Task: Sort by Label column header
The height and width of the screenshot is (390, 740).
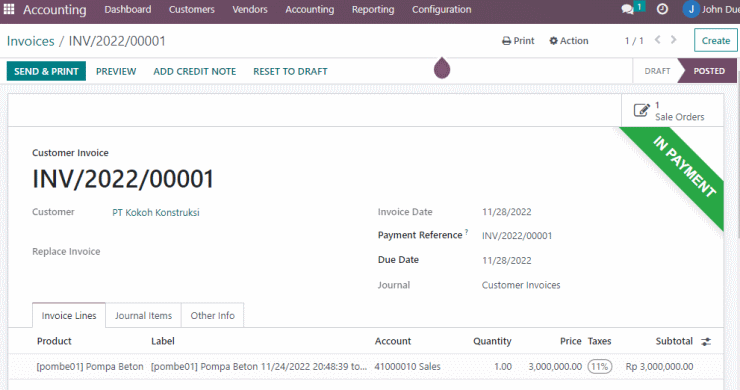Action: [163, 341]
